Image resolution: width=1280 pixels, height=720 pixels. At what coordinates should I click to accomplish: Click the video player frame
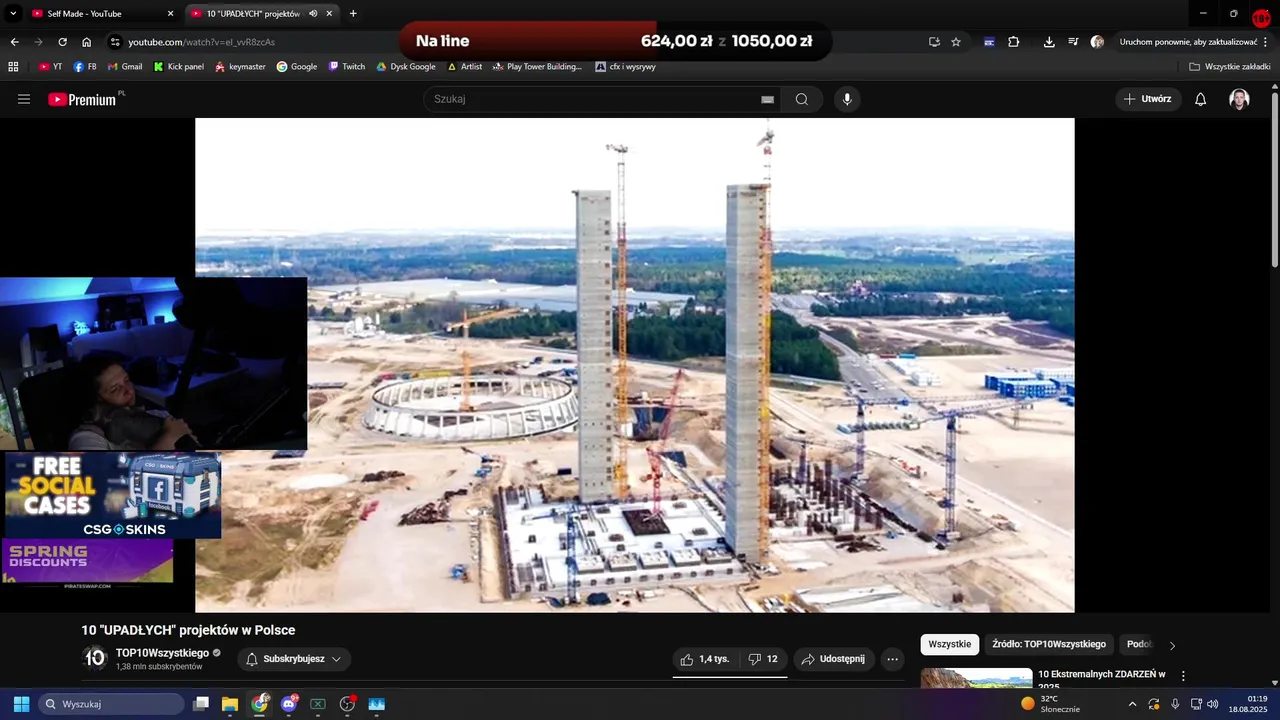coord(635,365)
